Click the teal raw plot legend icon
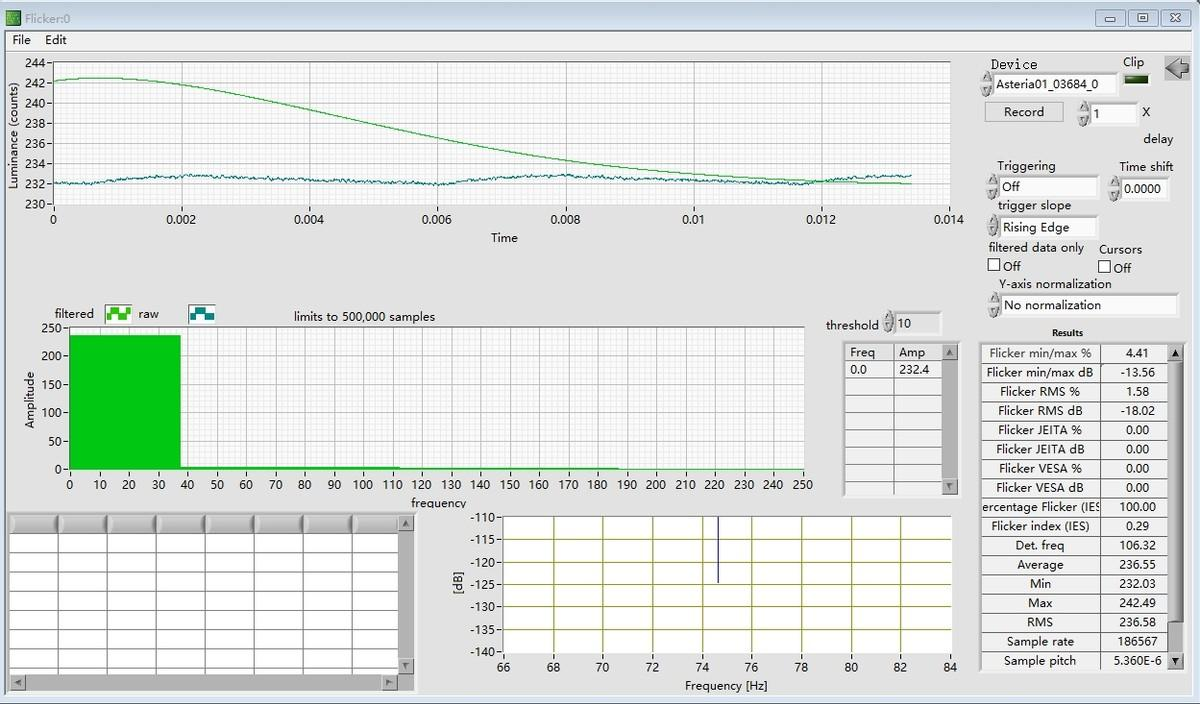Screen dimensions: 1200x704 (x=202, y=314)
